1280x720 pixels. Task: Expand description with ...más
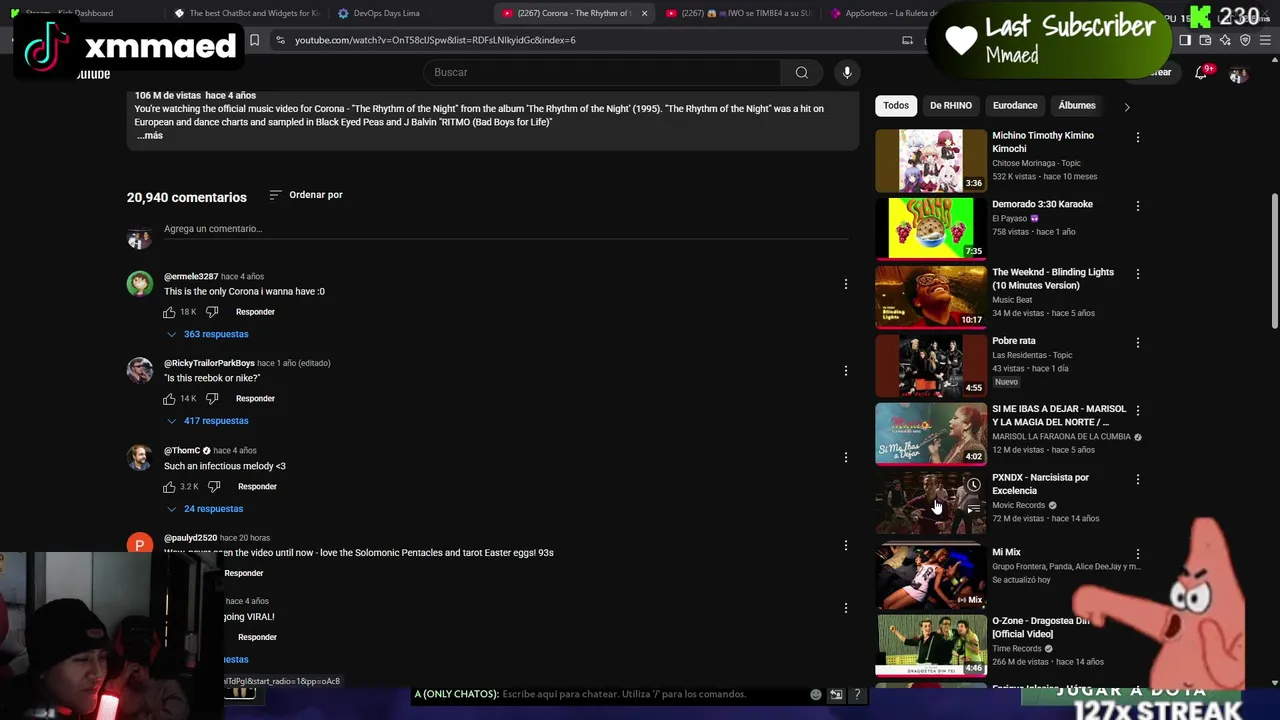tap(149, 135)
